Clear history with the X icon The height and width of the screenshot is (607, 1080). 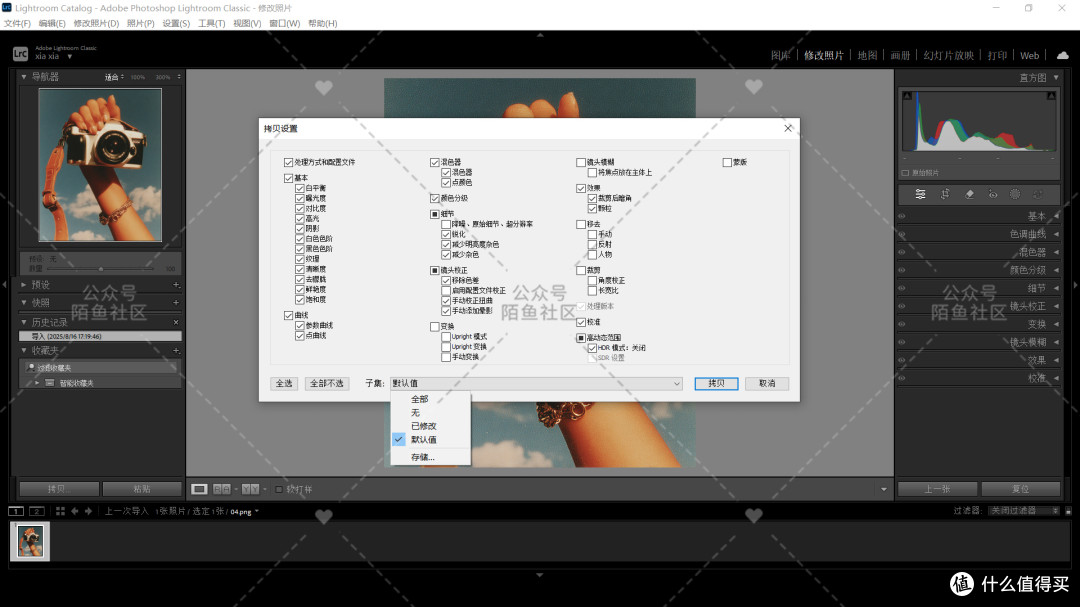(x=176, y=322)
